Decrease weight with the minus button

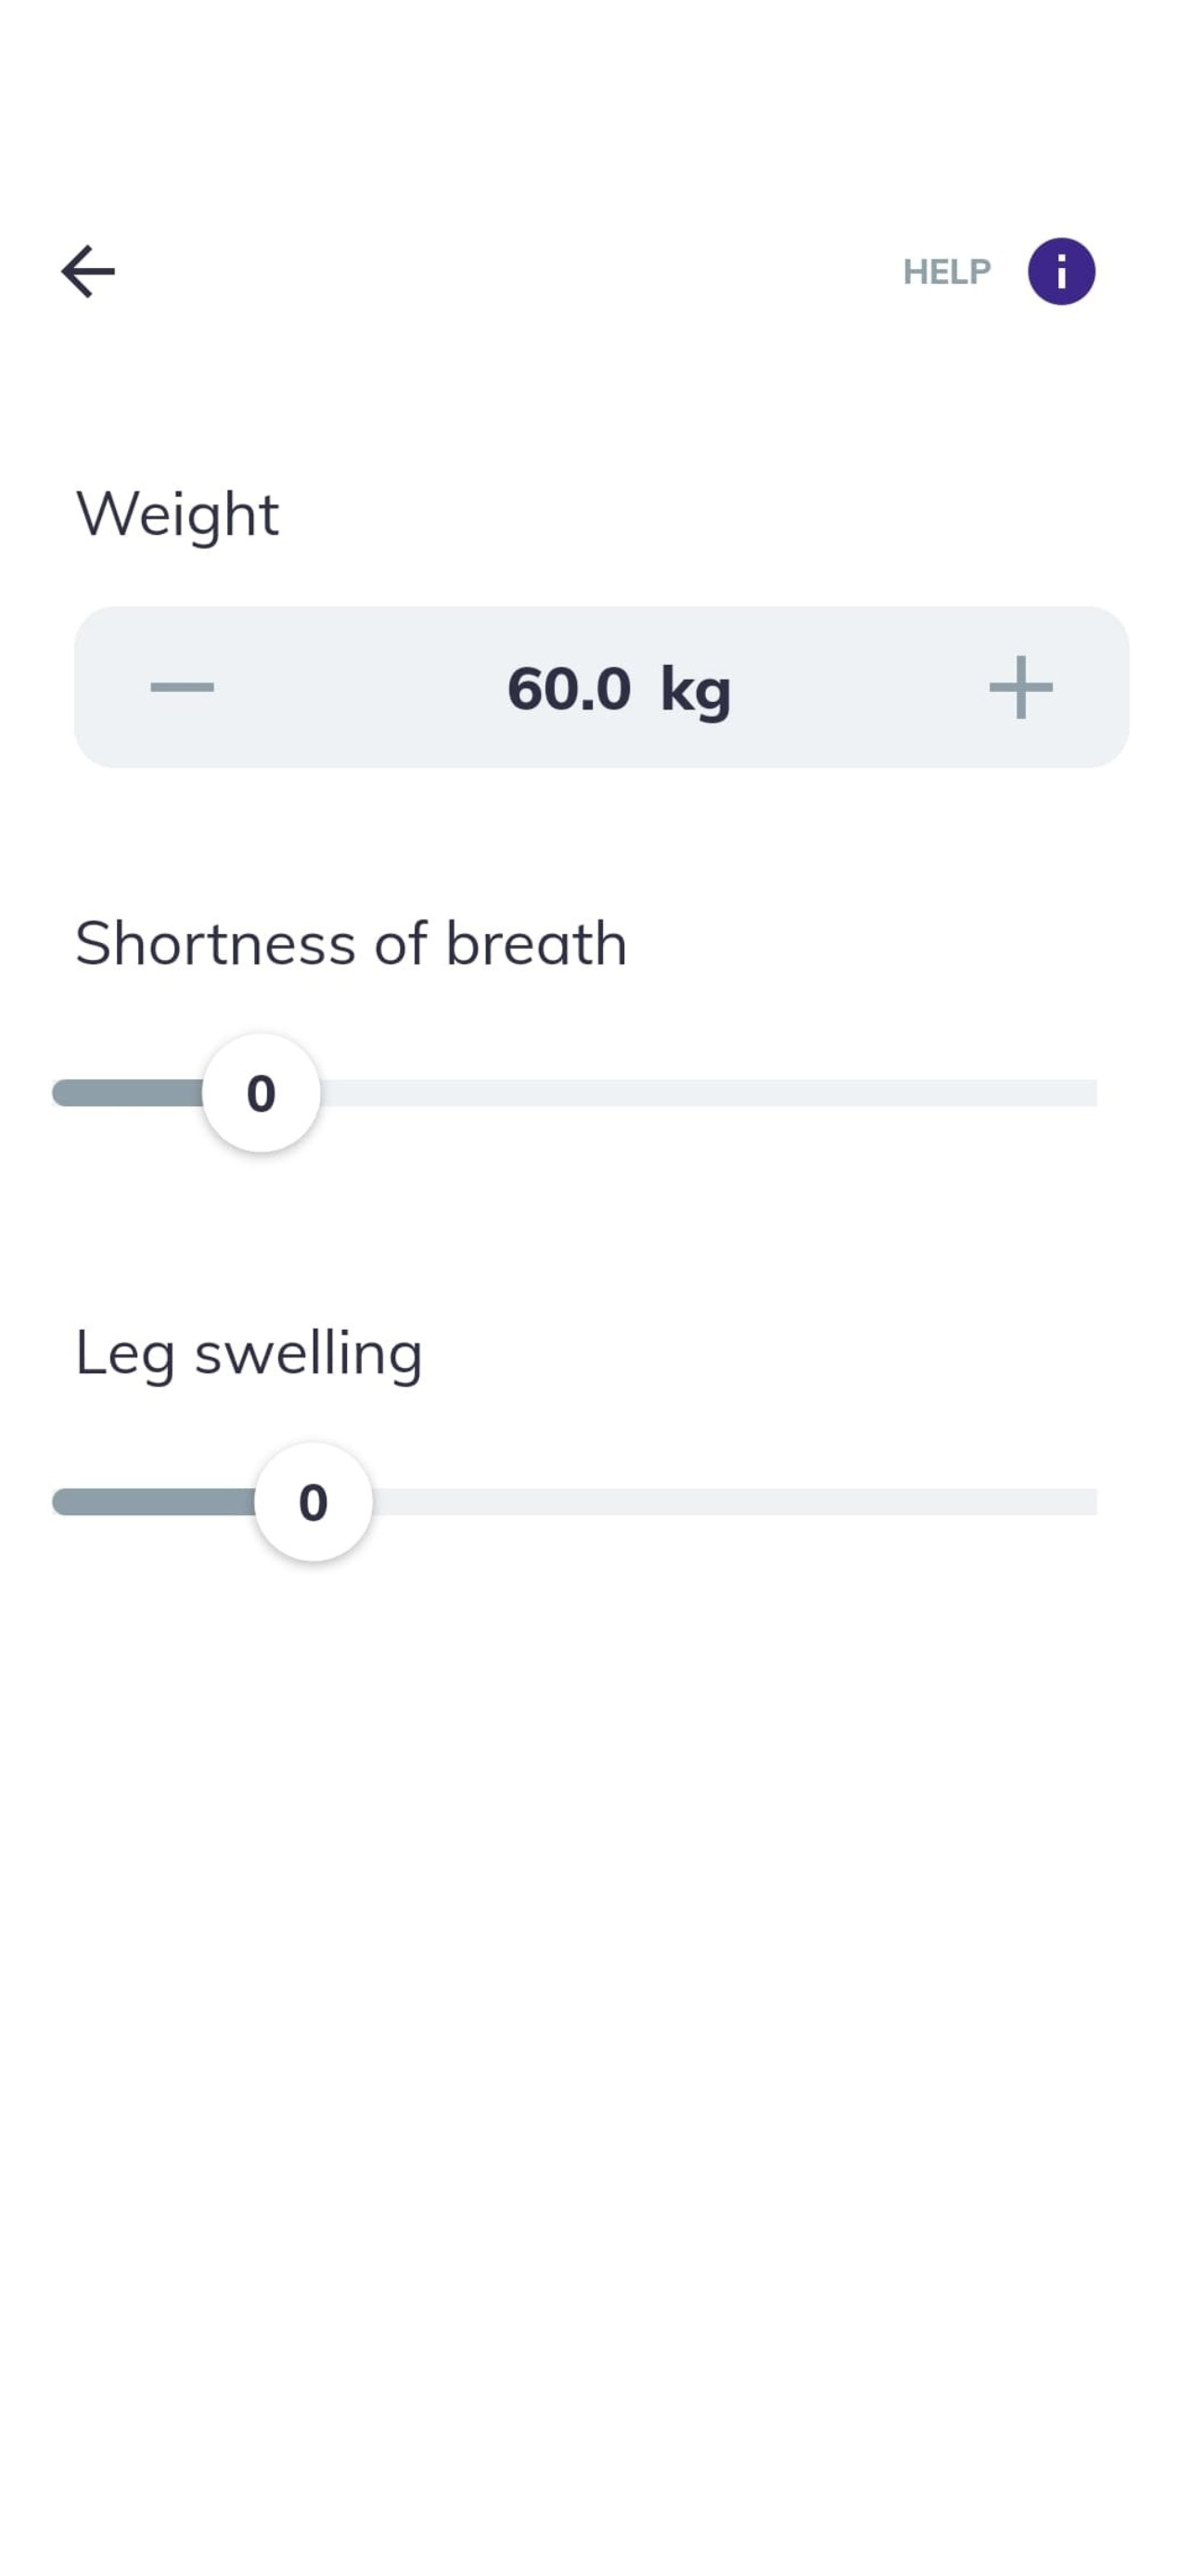[182, 687]
